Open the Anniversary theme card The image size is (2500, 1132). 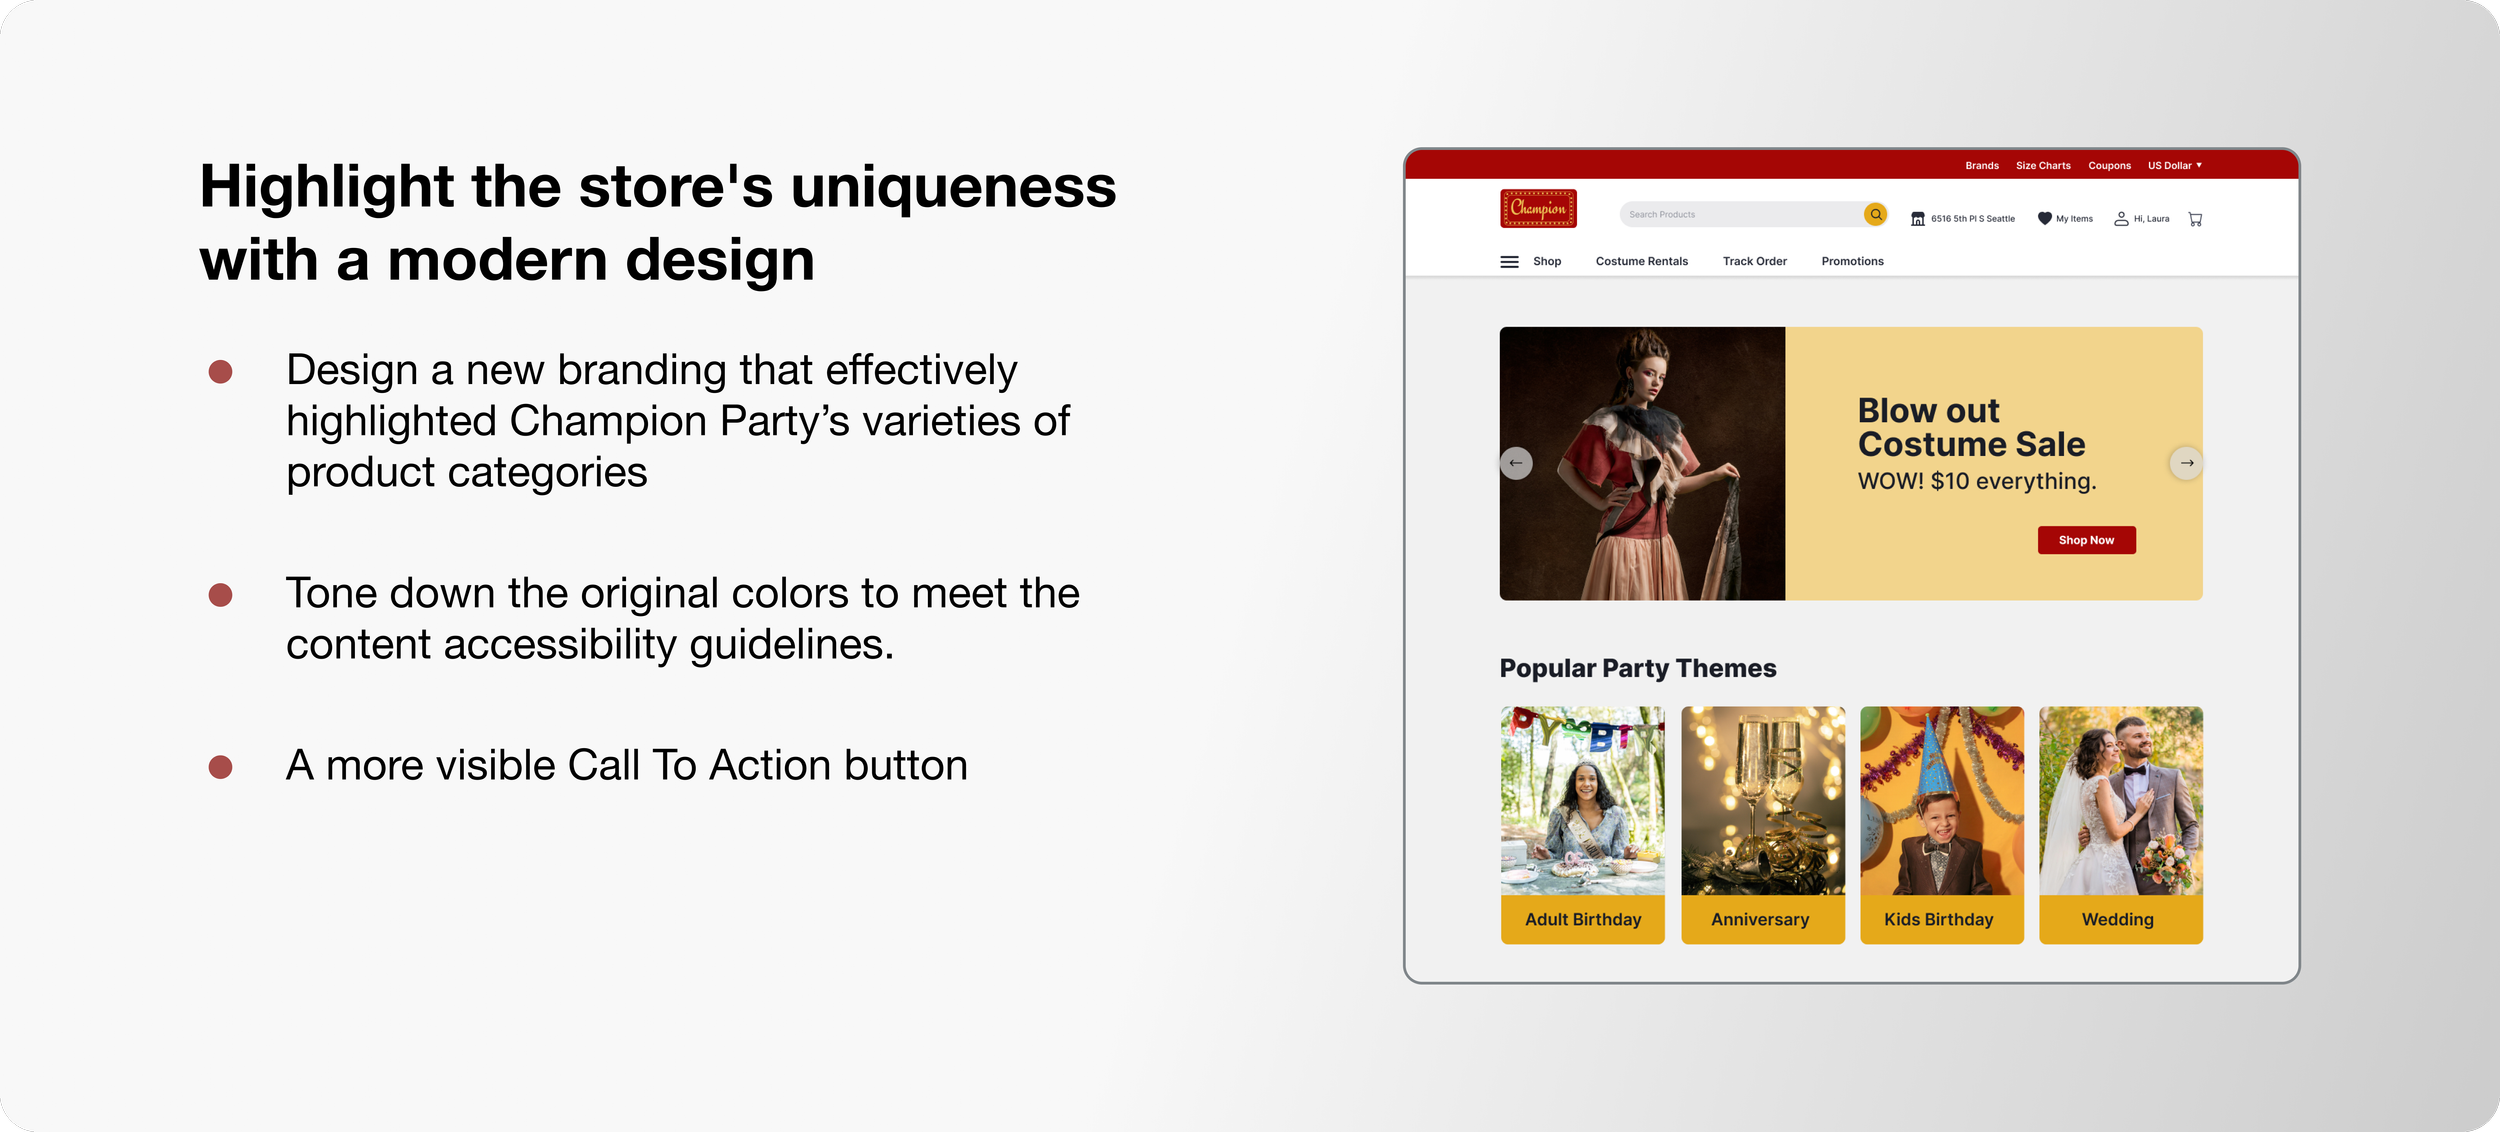(1763, 825)
